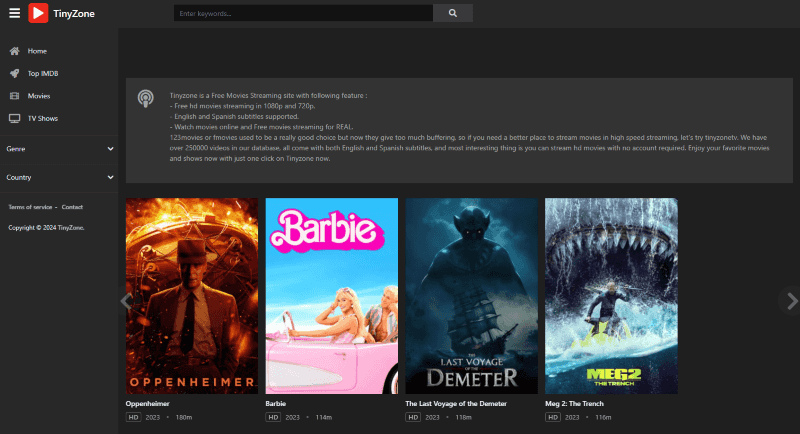Open the Top IMDB menu item
The image size is (800, 434).
43,73
